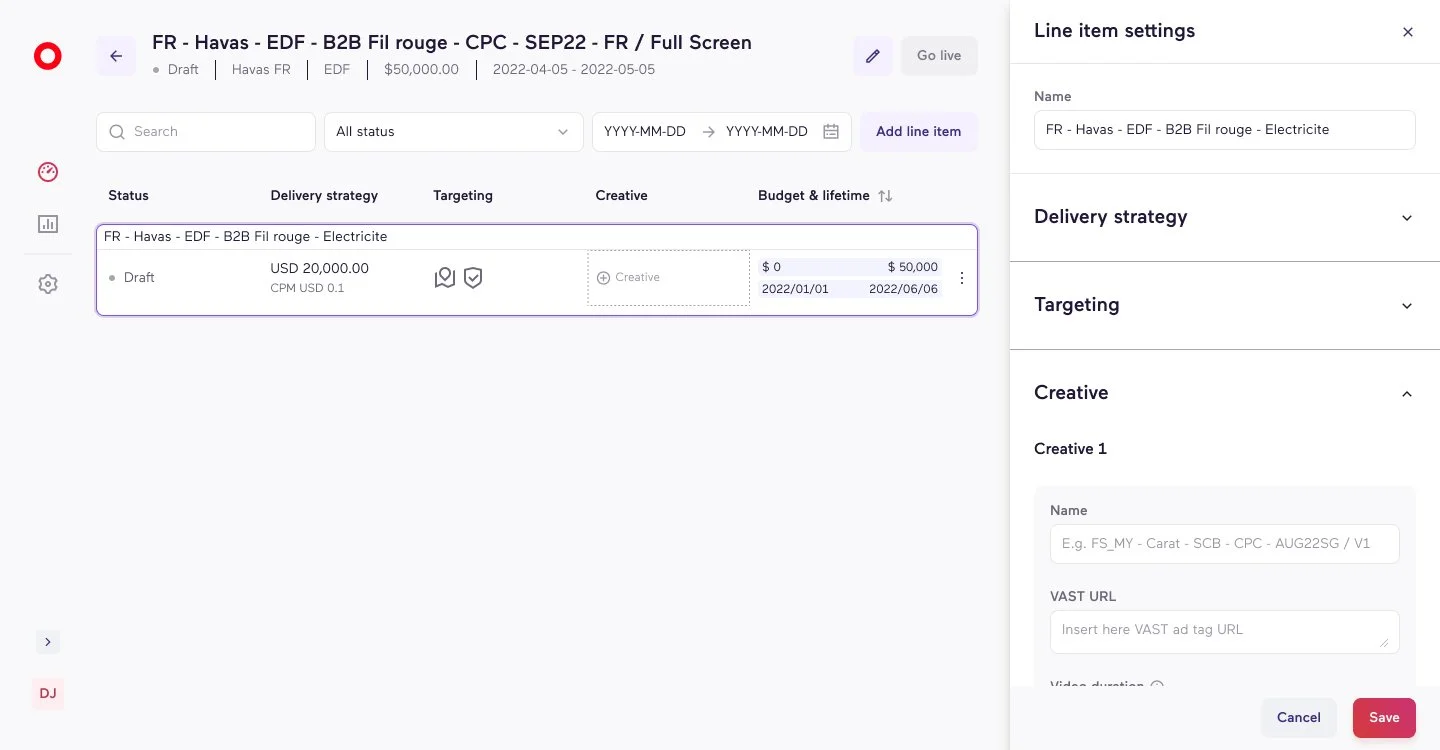1440x750 pixels.
Task: Expand the Delivery strategy section
Action: 1225,217
